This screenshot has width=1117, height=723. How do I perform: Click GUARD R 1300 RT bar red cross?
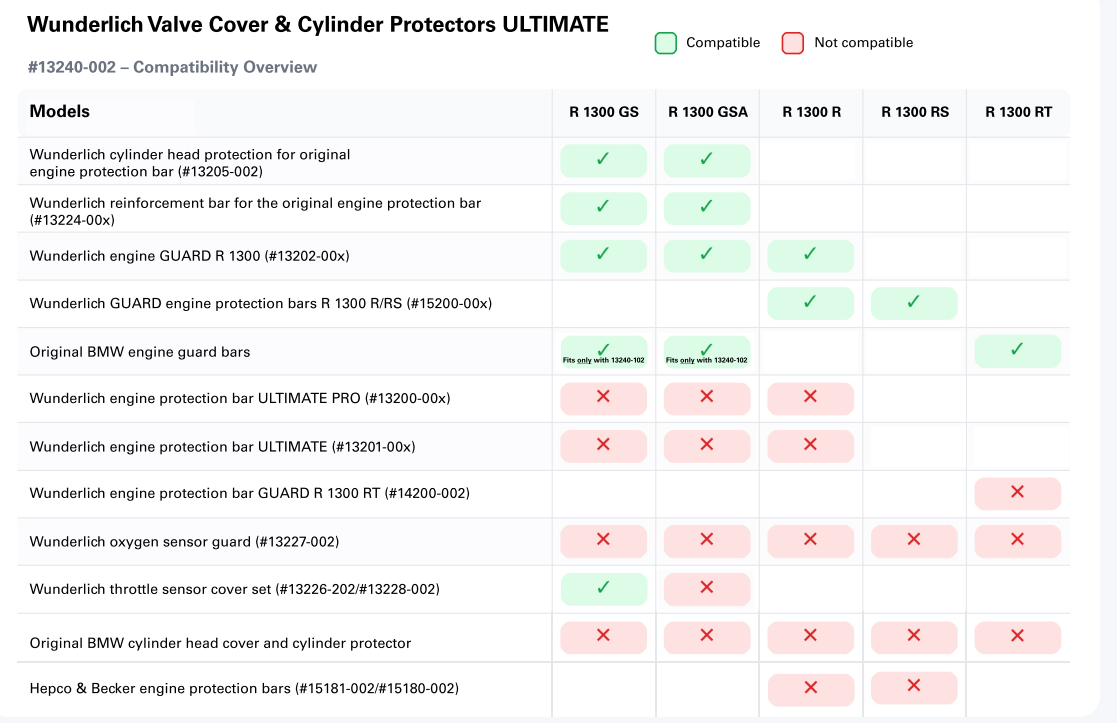coord(1017,493)
